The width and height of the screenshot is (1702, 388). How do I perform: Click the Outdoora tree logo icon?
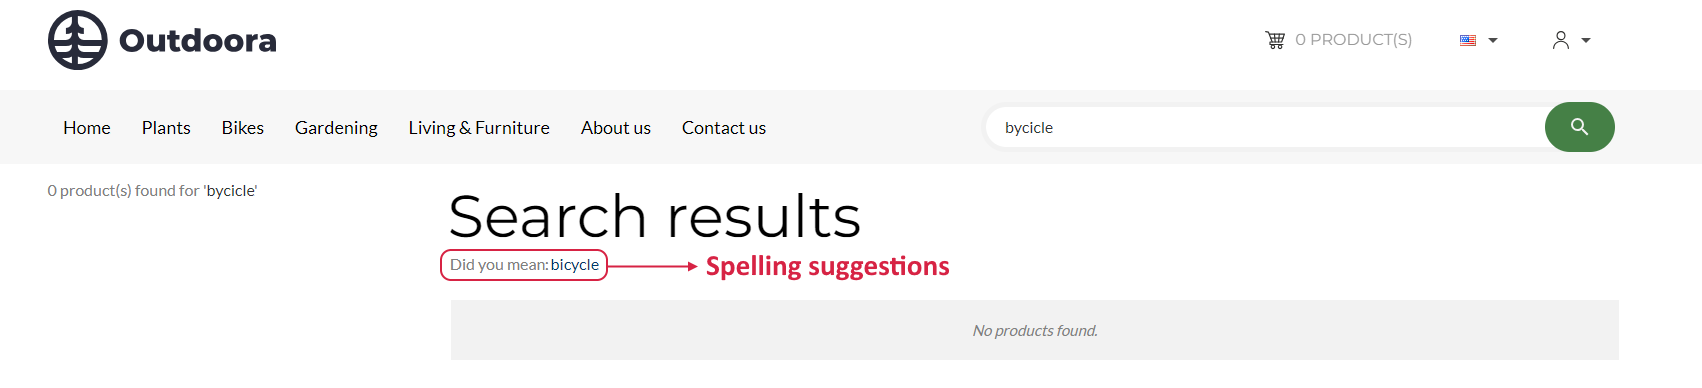[x=78, y=40]
